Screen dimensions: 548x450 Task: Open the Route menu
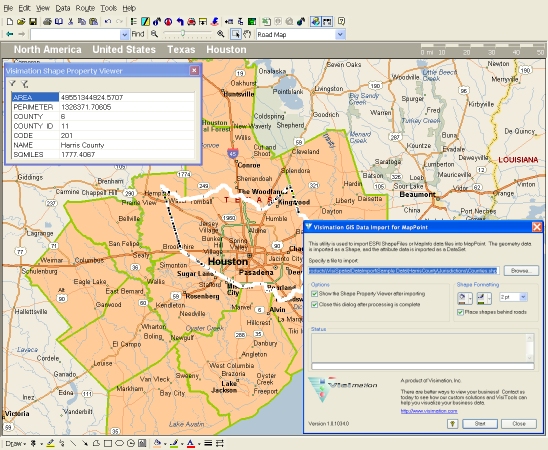pos(85,8)
